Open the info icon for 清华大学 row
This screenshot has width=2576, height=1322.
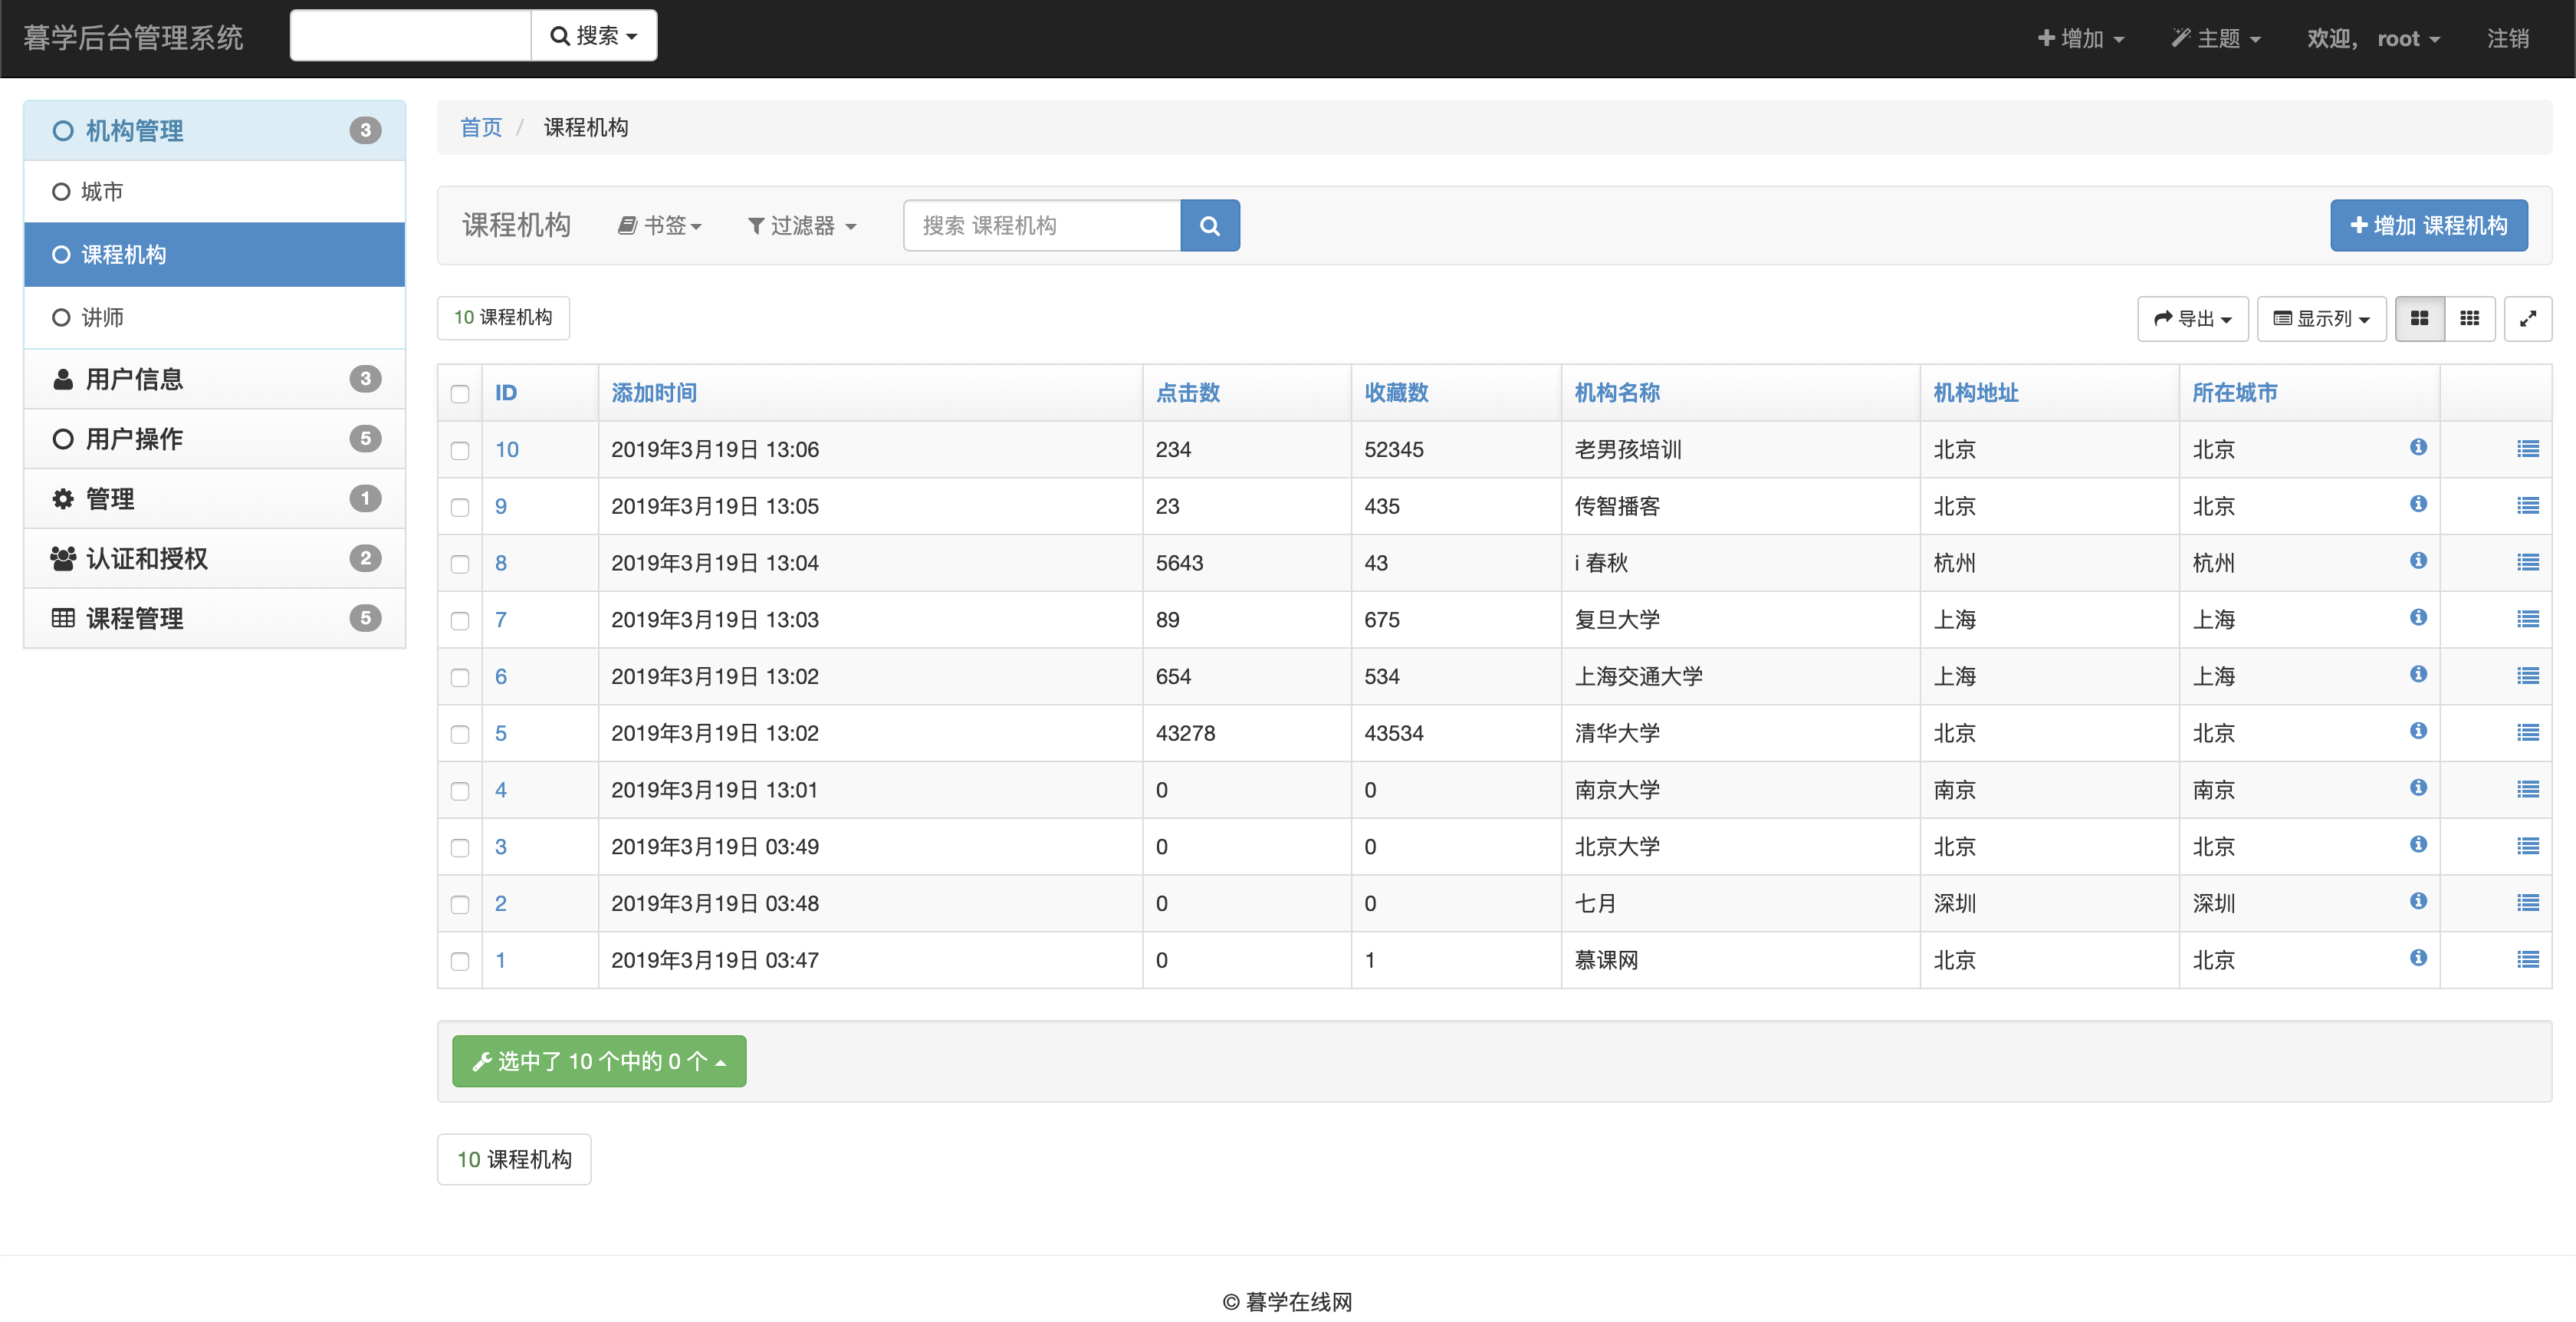tap(2418, 731)
